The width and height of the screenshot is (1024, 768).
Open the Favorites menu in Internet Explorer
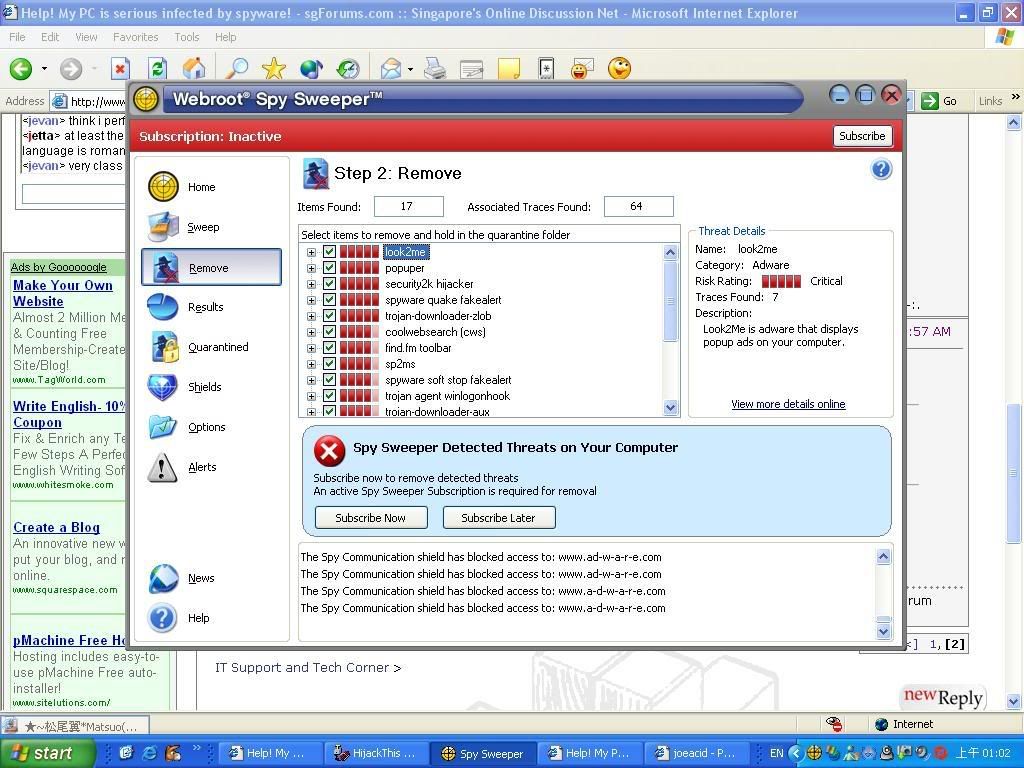point(135,37)
